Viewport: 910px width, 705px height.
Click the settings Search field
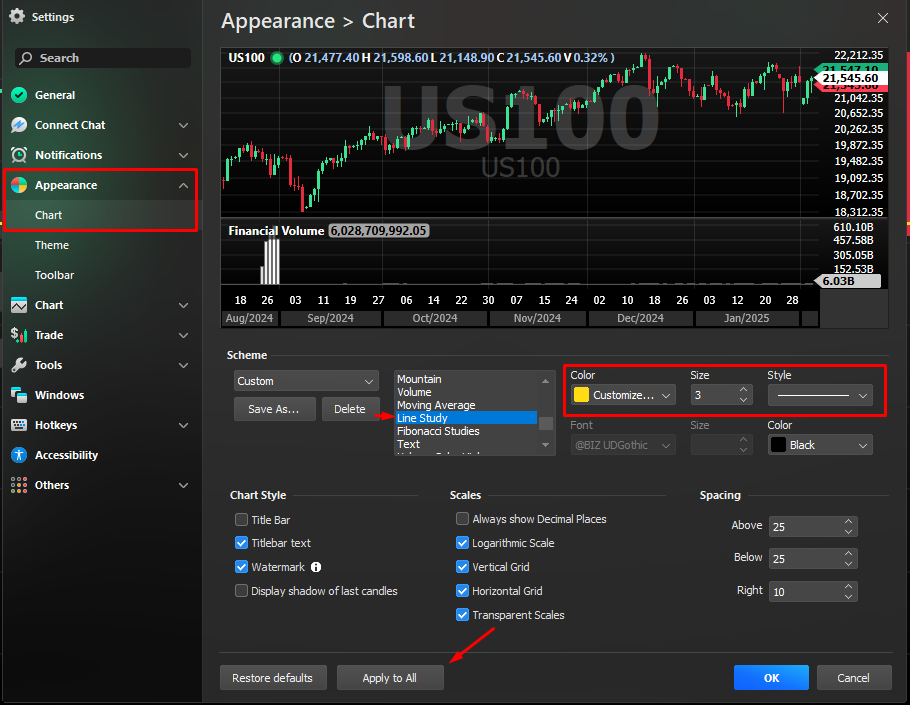(102, 58)
